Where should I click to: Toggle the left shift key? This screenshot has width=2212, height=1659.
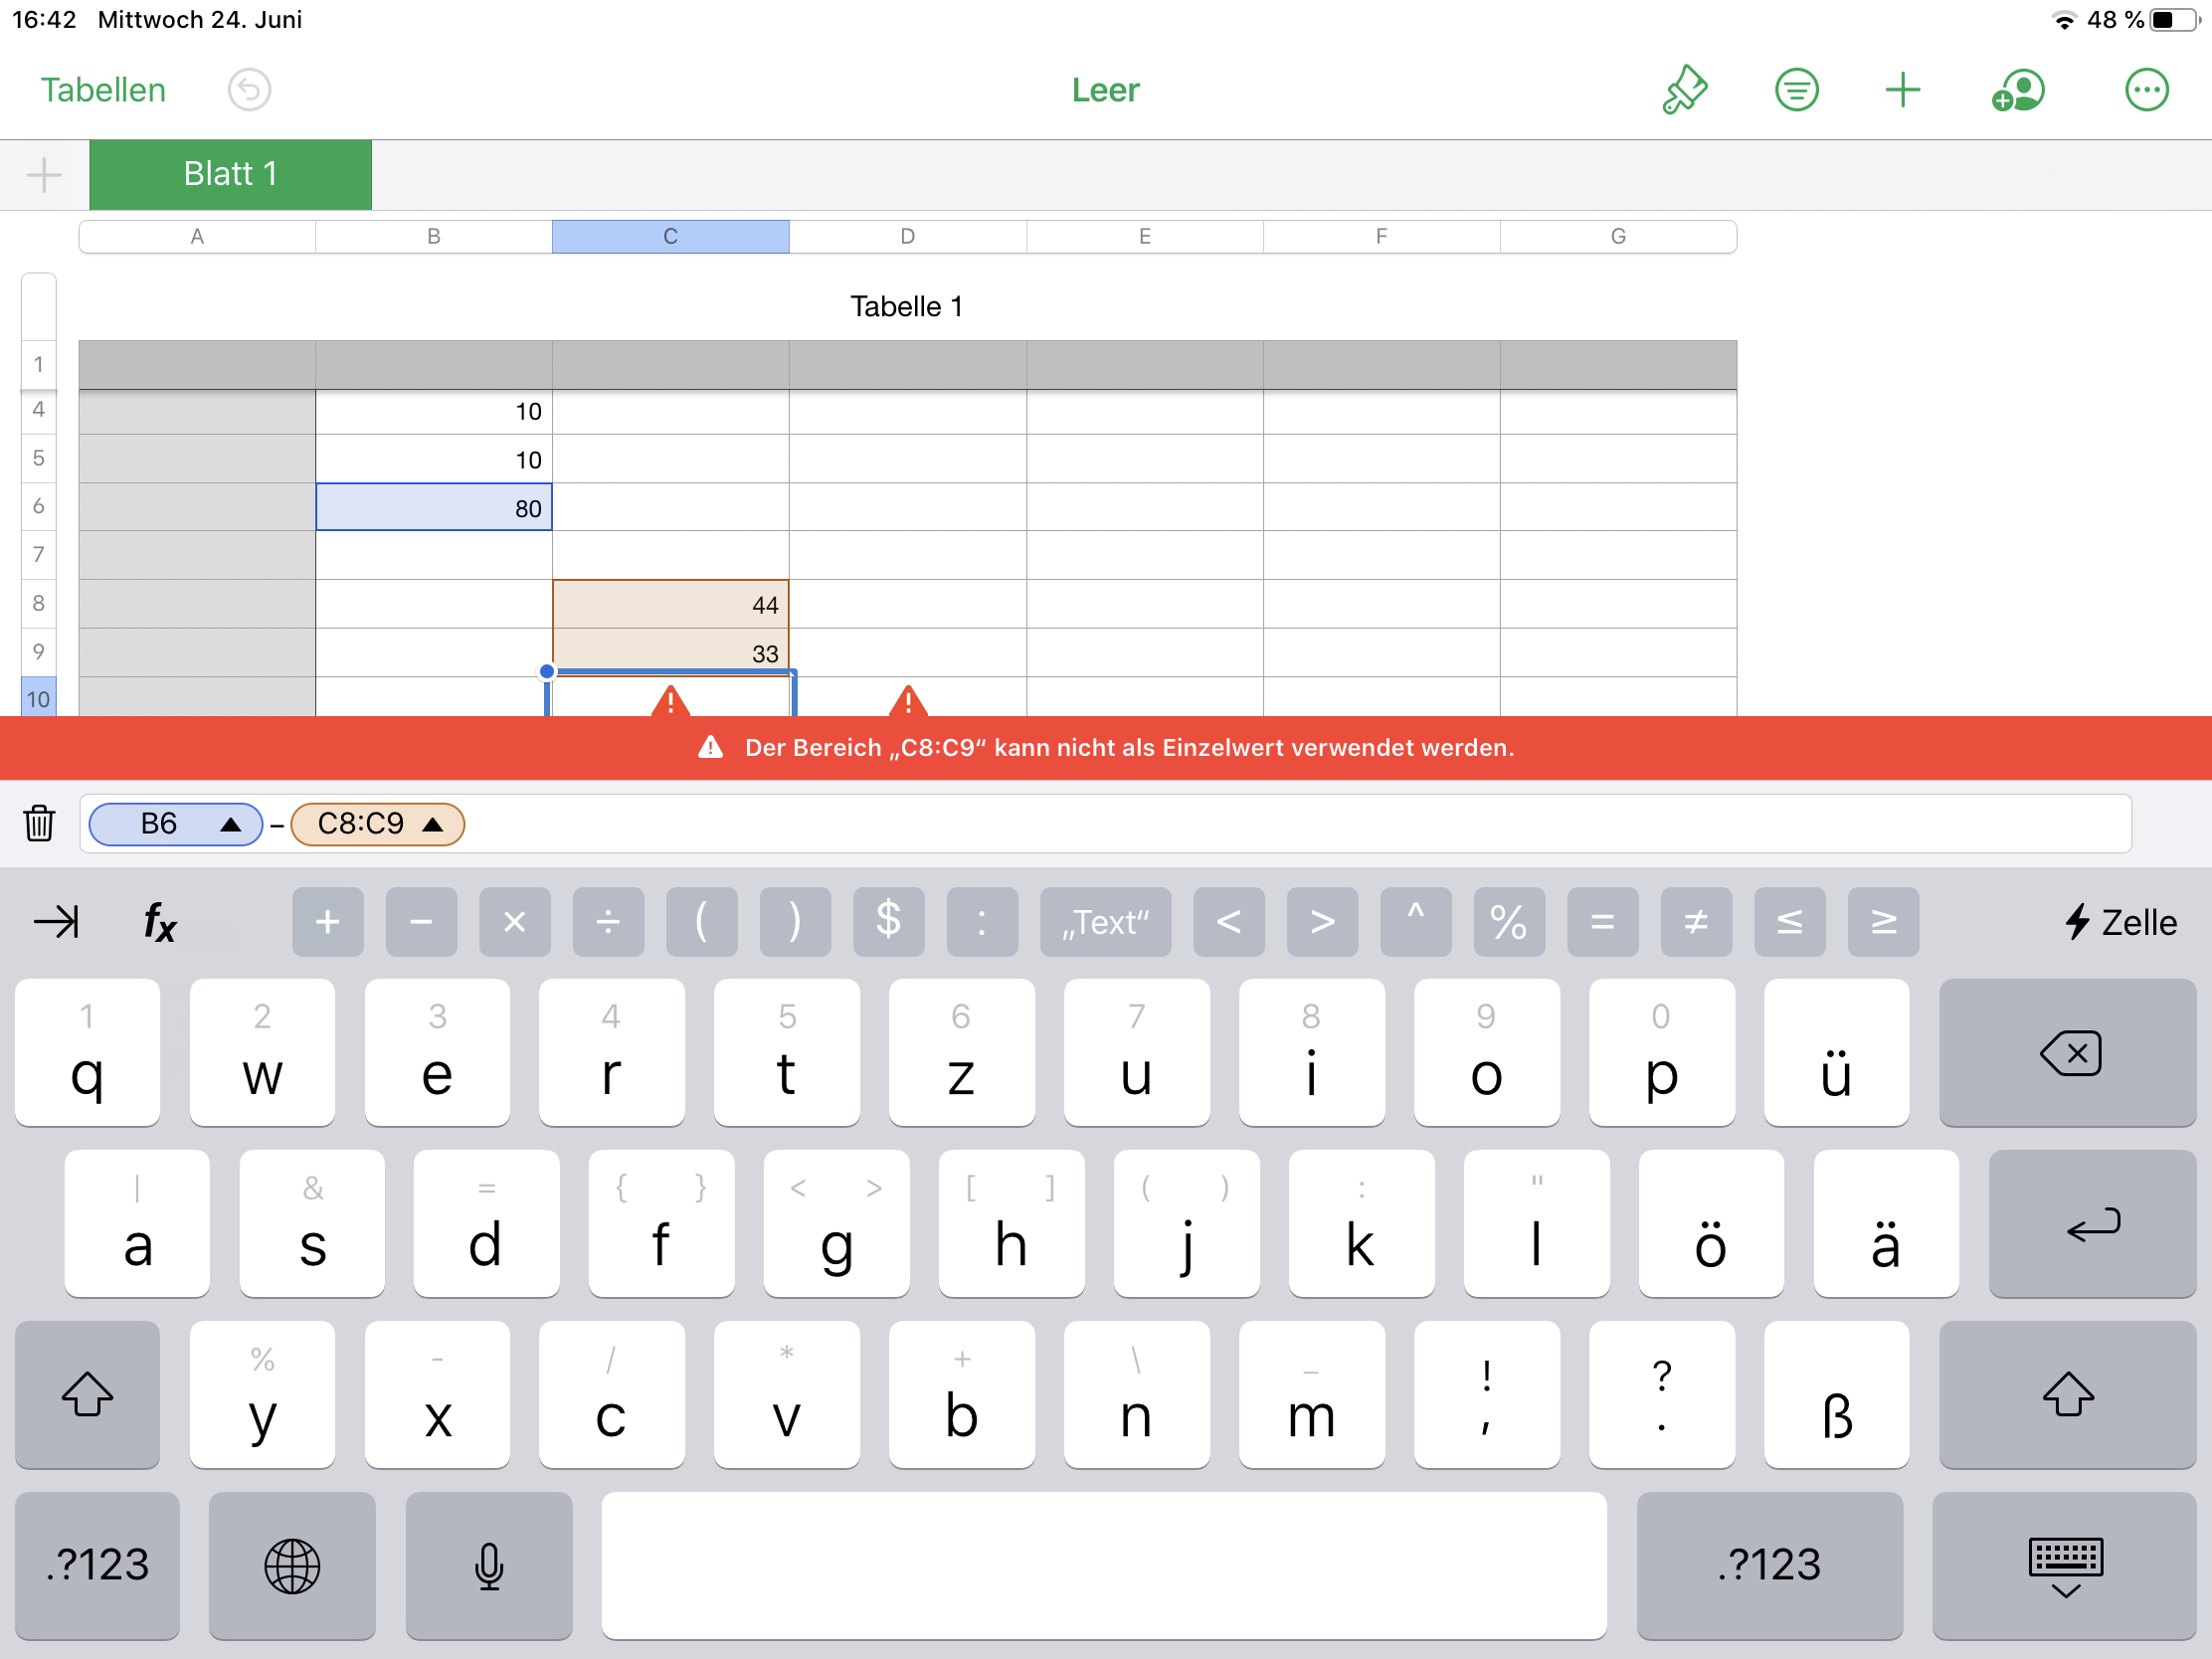[x=87, y=1394]
